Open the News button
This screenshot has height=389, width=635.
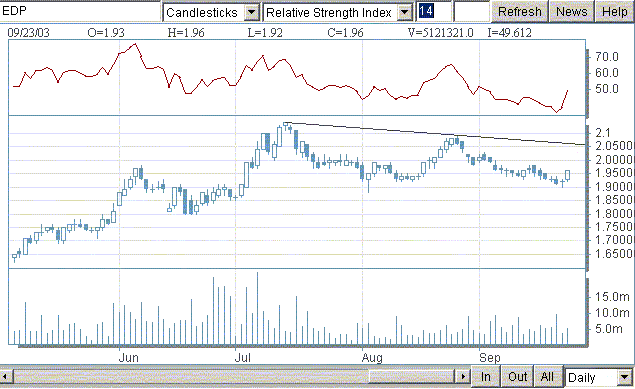tap(571, 11)
